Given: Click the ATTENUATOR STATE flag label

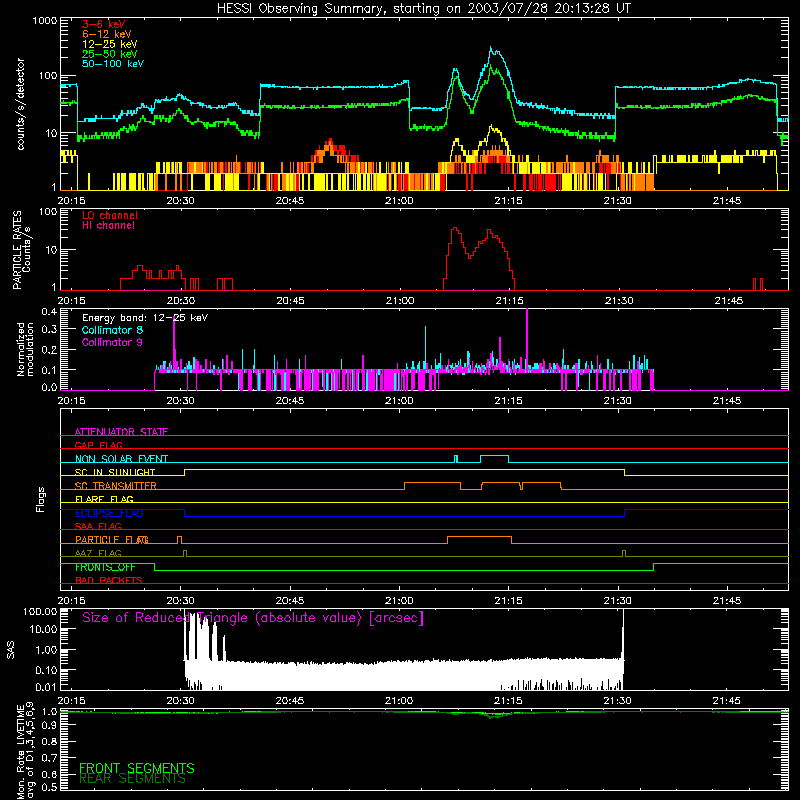Looking at the screenshot, I should (x=121, y=432).
